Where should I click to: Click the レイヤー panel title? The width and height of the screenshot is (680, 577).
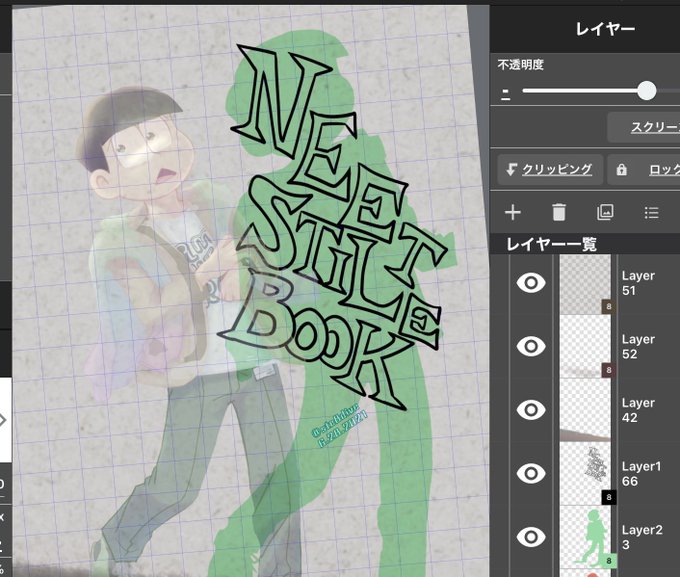(x=605, y=29)
